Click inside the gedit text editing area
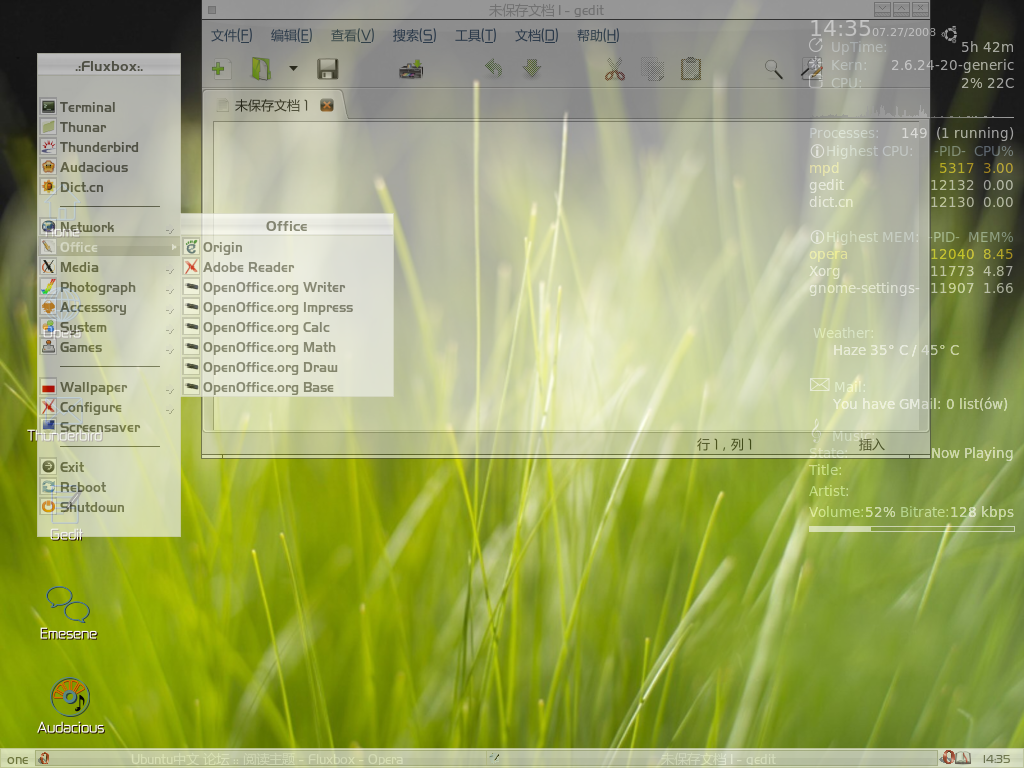The width and height of the screenshot is (1024, 768). [568, 274]
